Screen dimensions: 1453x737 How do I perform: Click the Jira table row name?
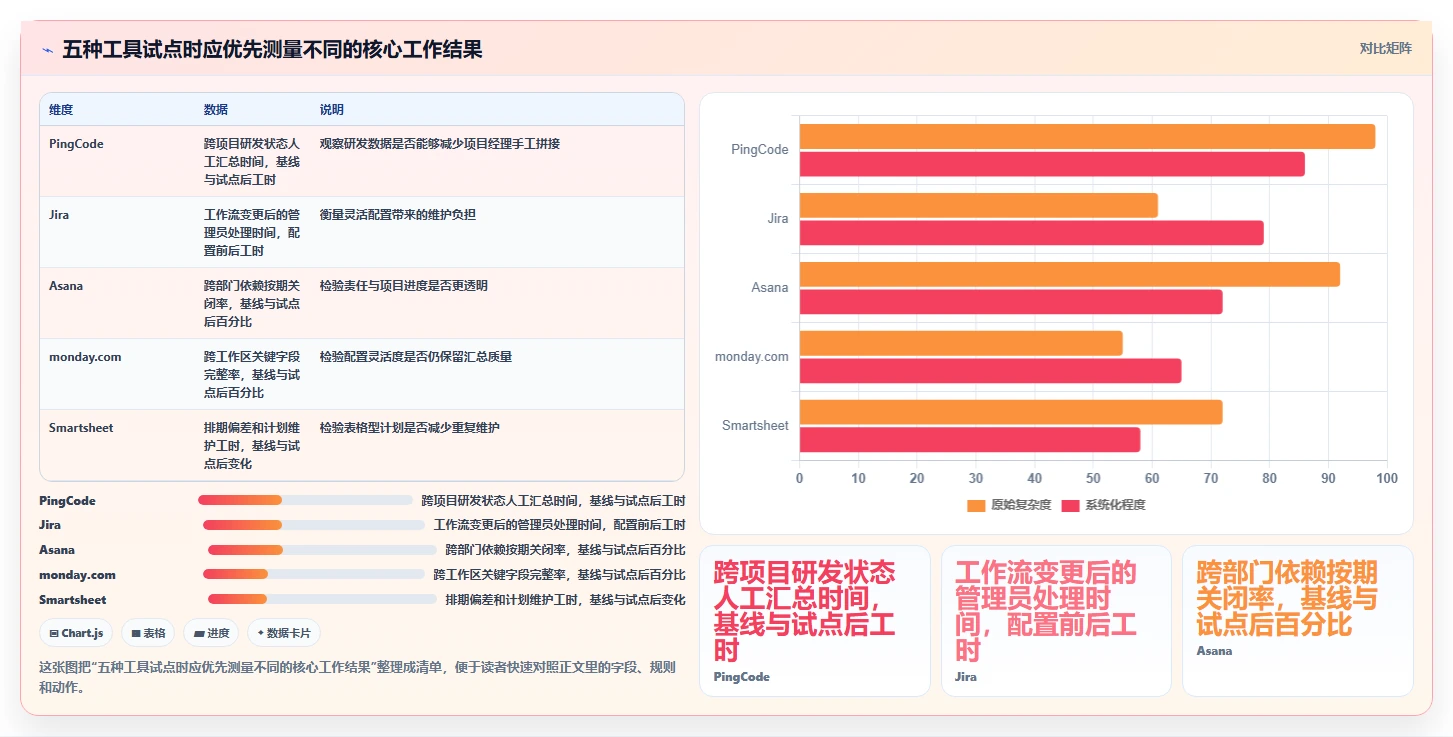59,215
